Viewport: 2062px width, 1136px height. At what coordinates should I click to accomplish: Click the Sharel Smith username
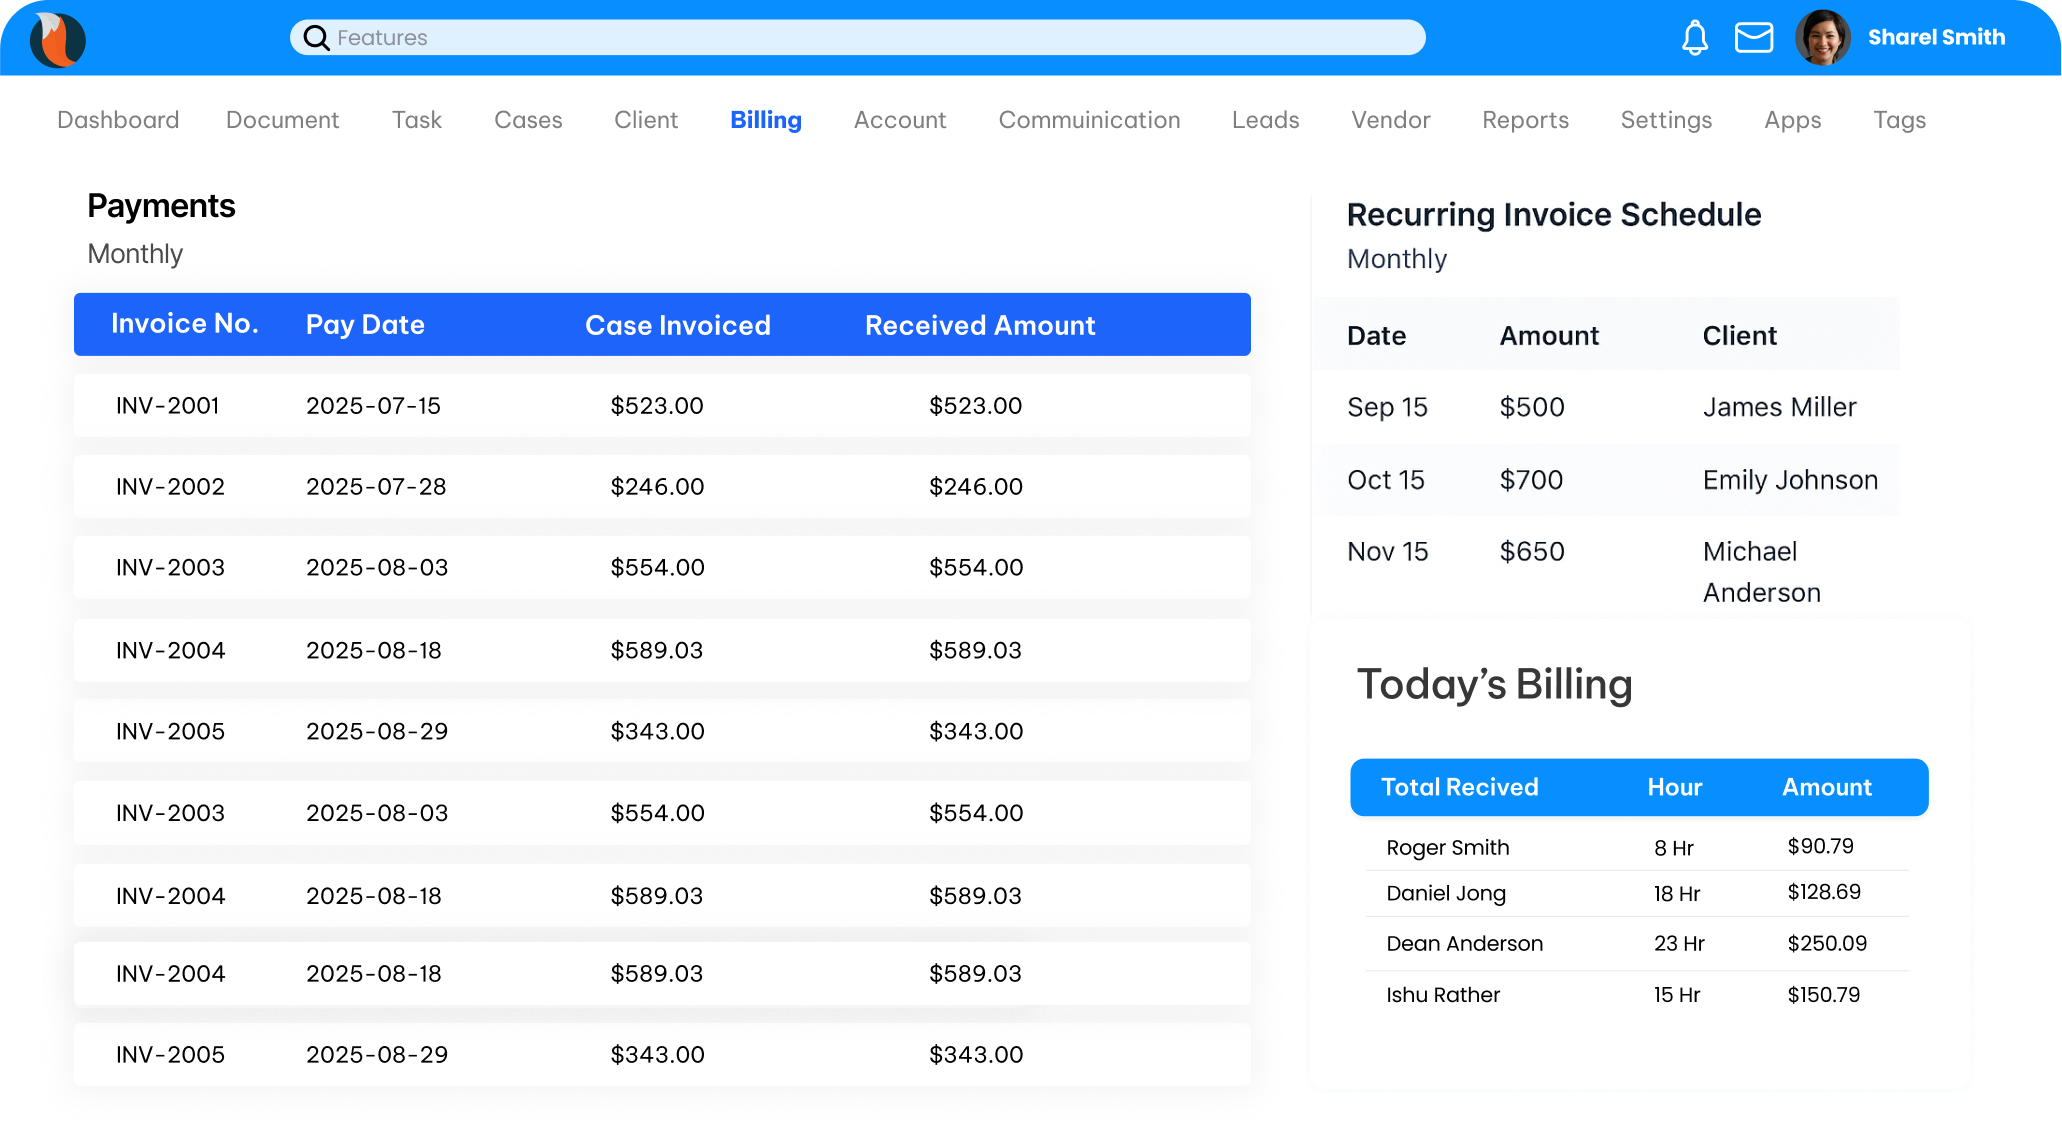tap(1936, 38)
